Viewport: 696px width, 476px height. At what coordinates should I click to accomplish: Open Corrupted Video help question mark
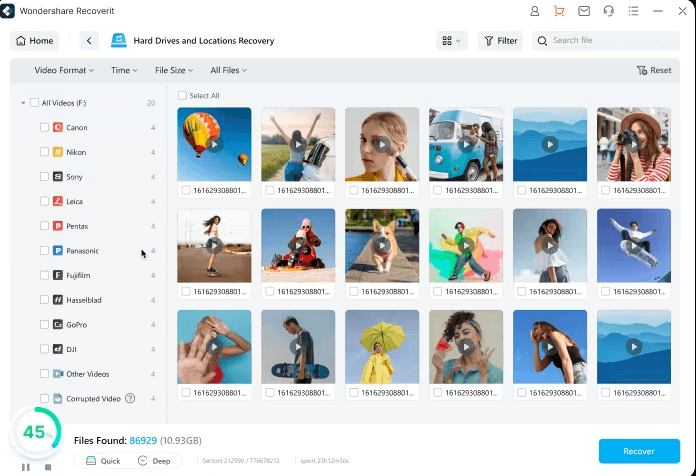pyautogui.click(x=130, y=398)
